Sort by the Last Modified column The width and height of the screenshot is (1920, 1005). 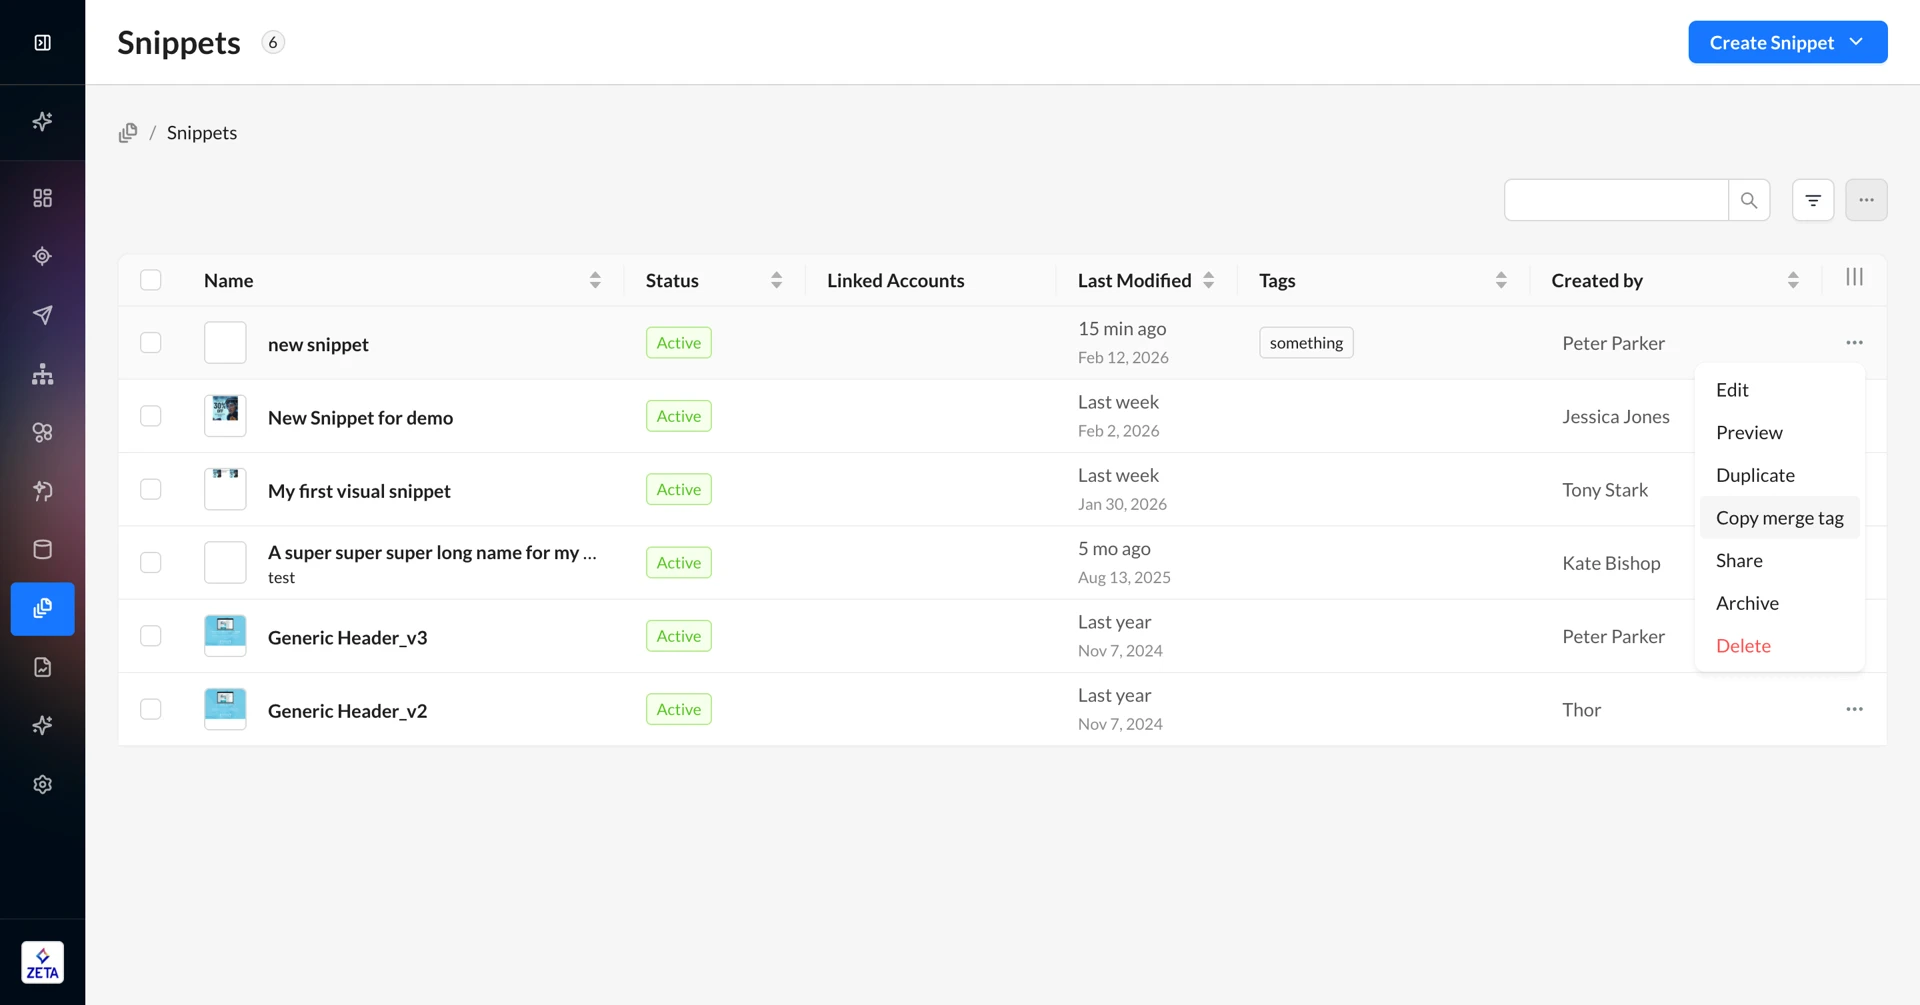coord(1208,280)
